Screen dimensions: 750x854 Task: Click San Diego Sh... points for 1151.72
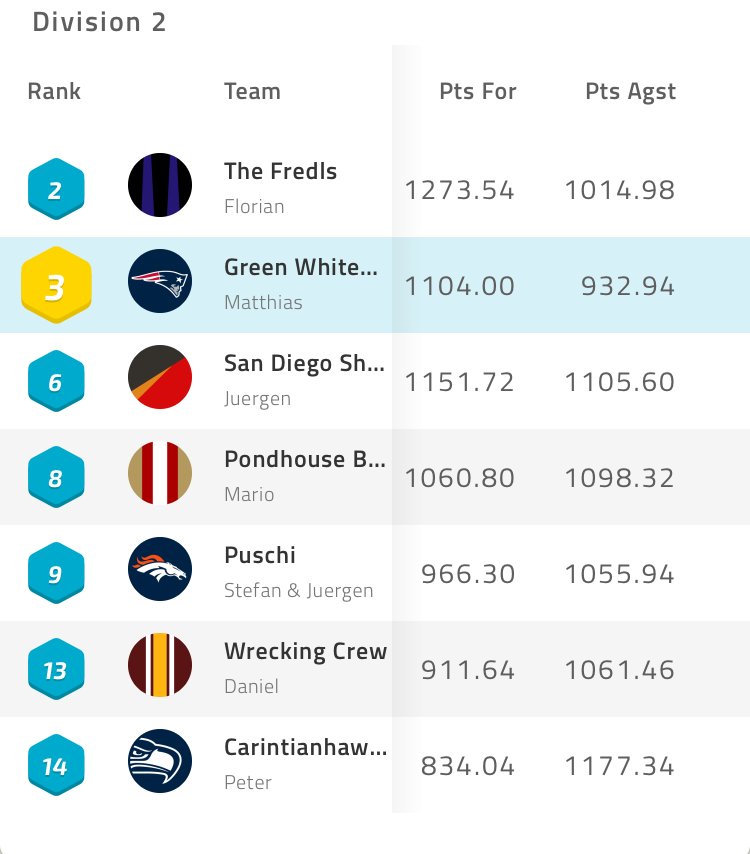click(459, 382)
